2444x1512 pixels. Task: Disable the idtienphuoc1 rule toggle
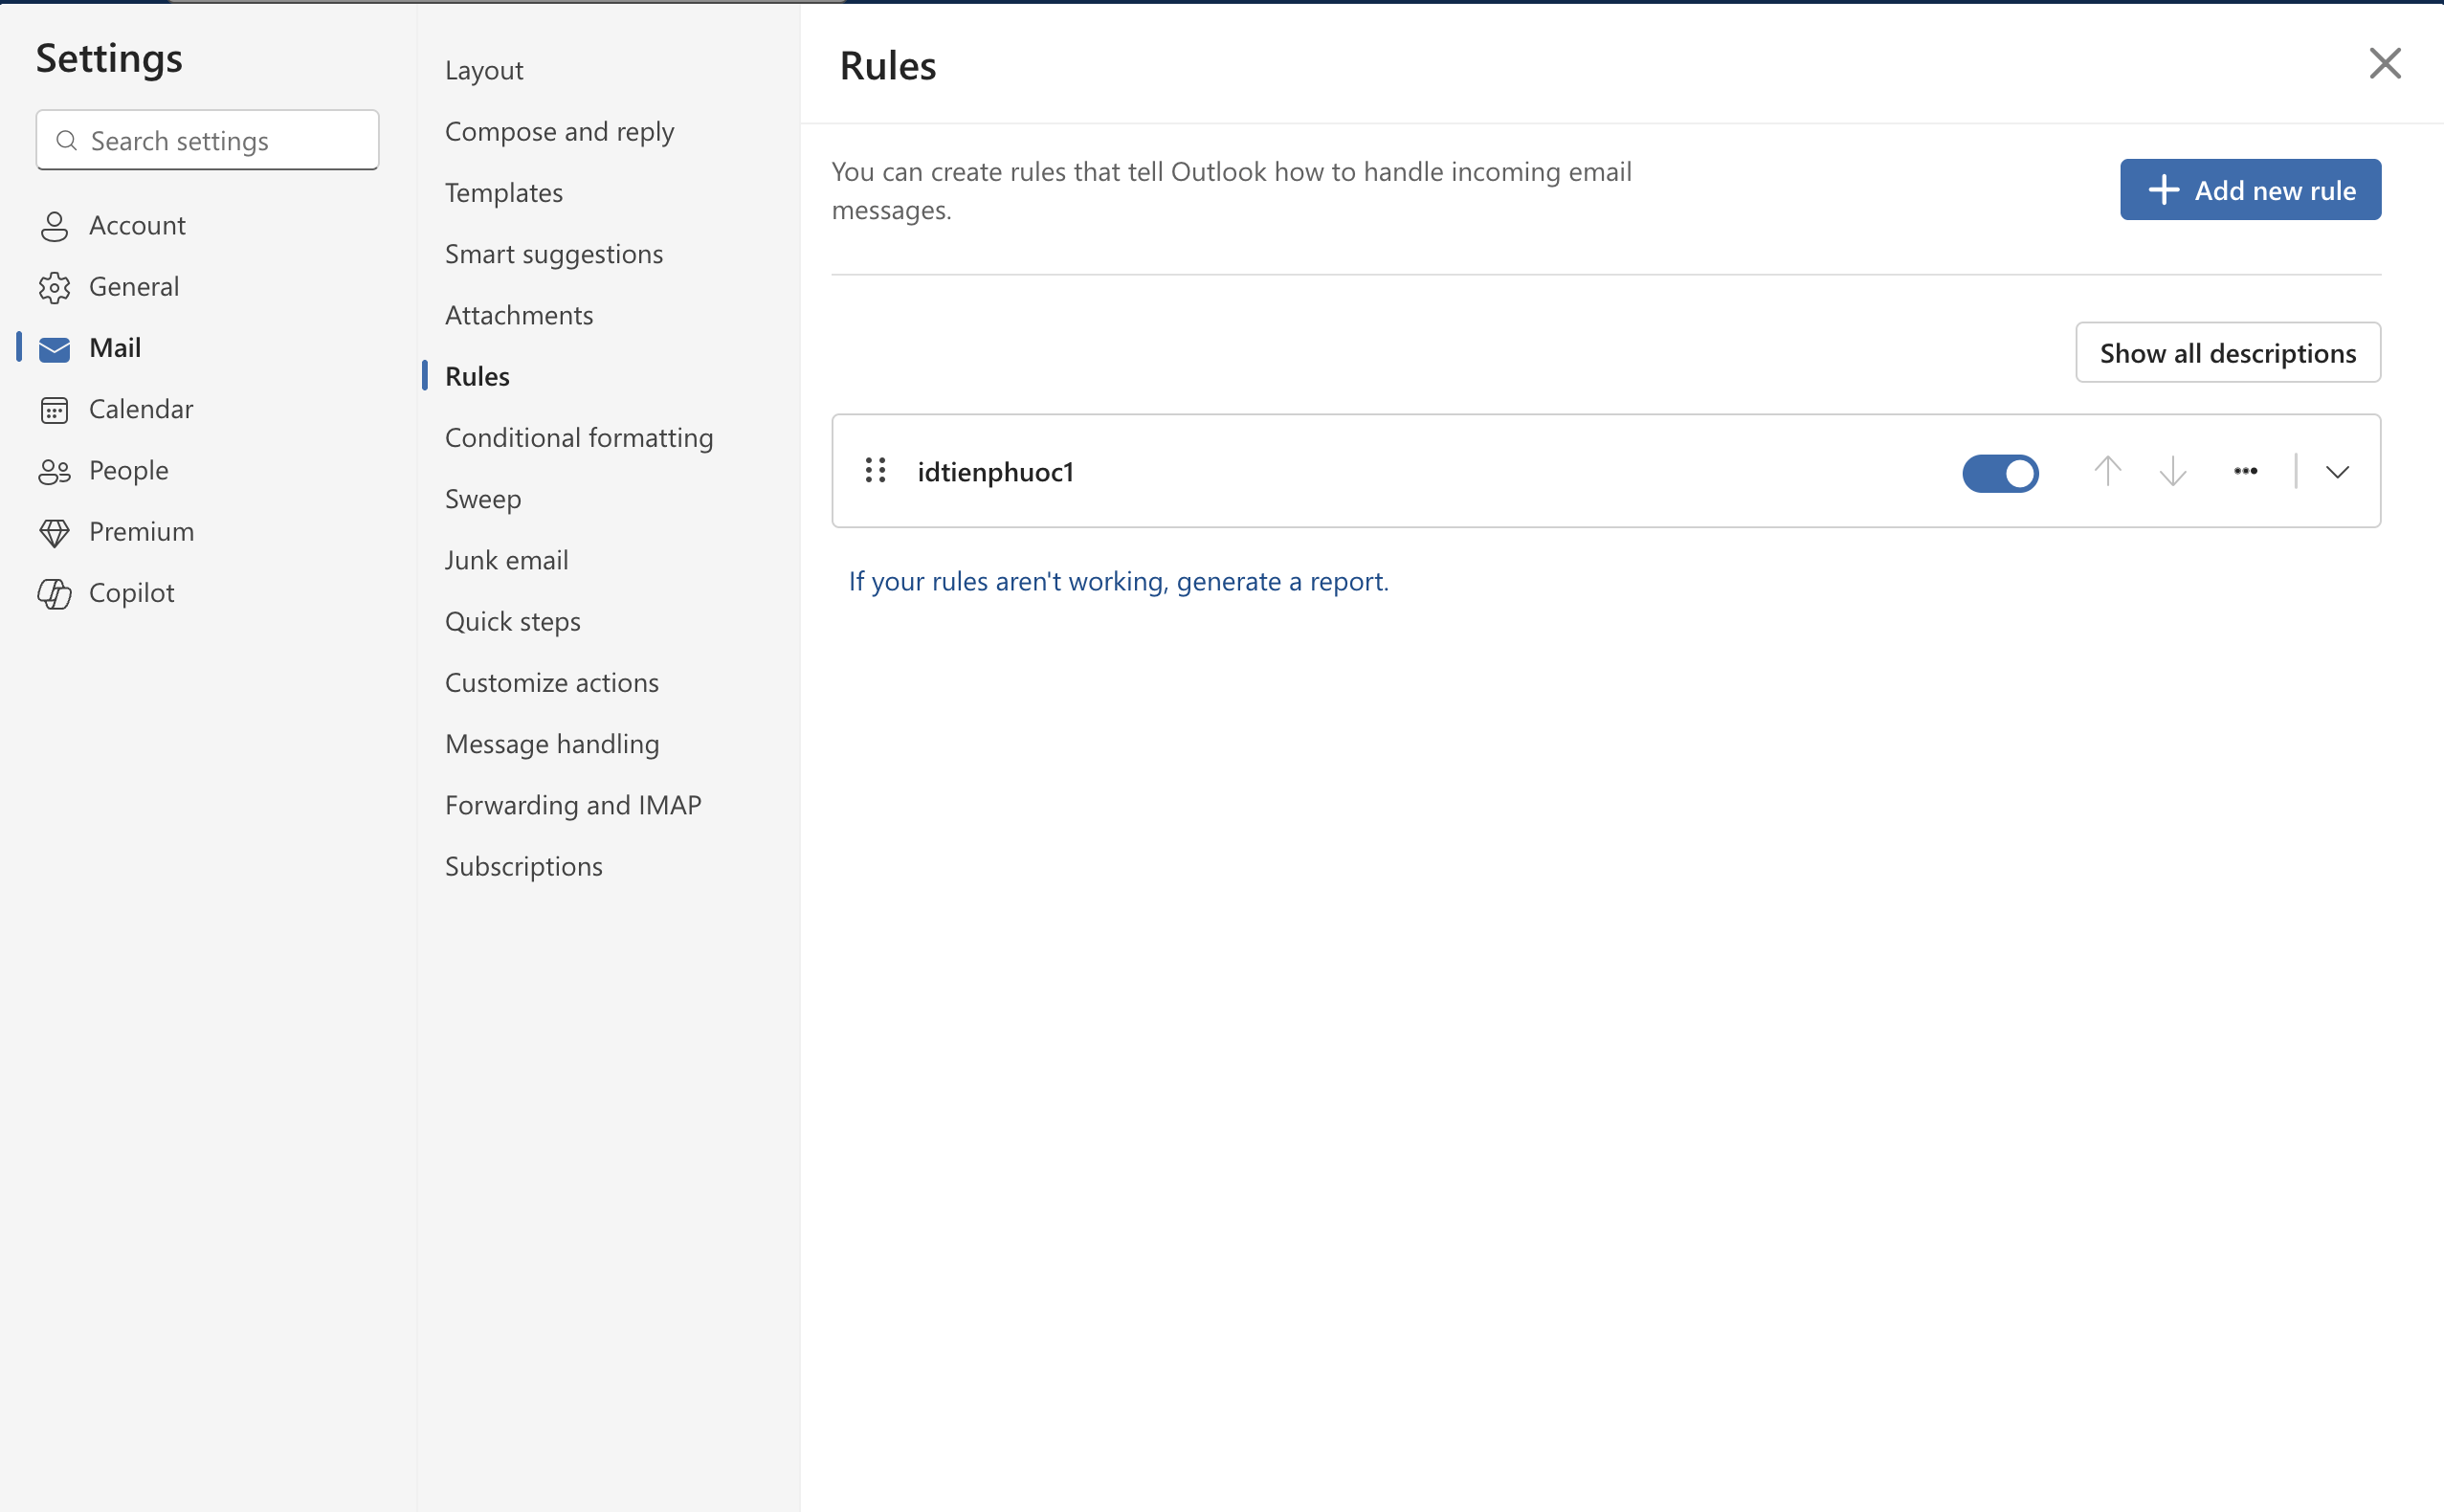coord(2000,473)
